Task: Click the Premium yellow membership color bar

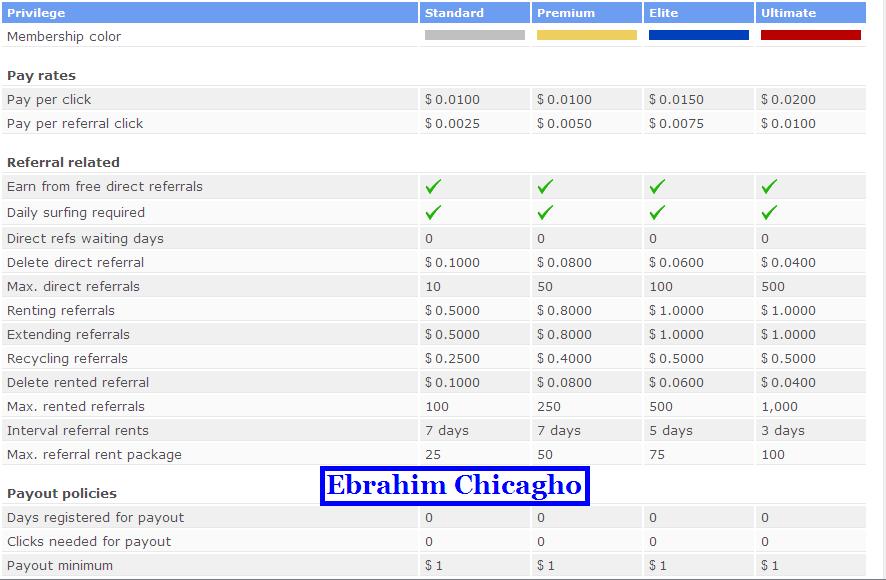Action: tap(587, 35)
